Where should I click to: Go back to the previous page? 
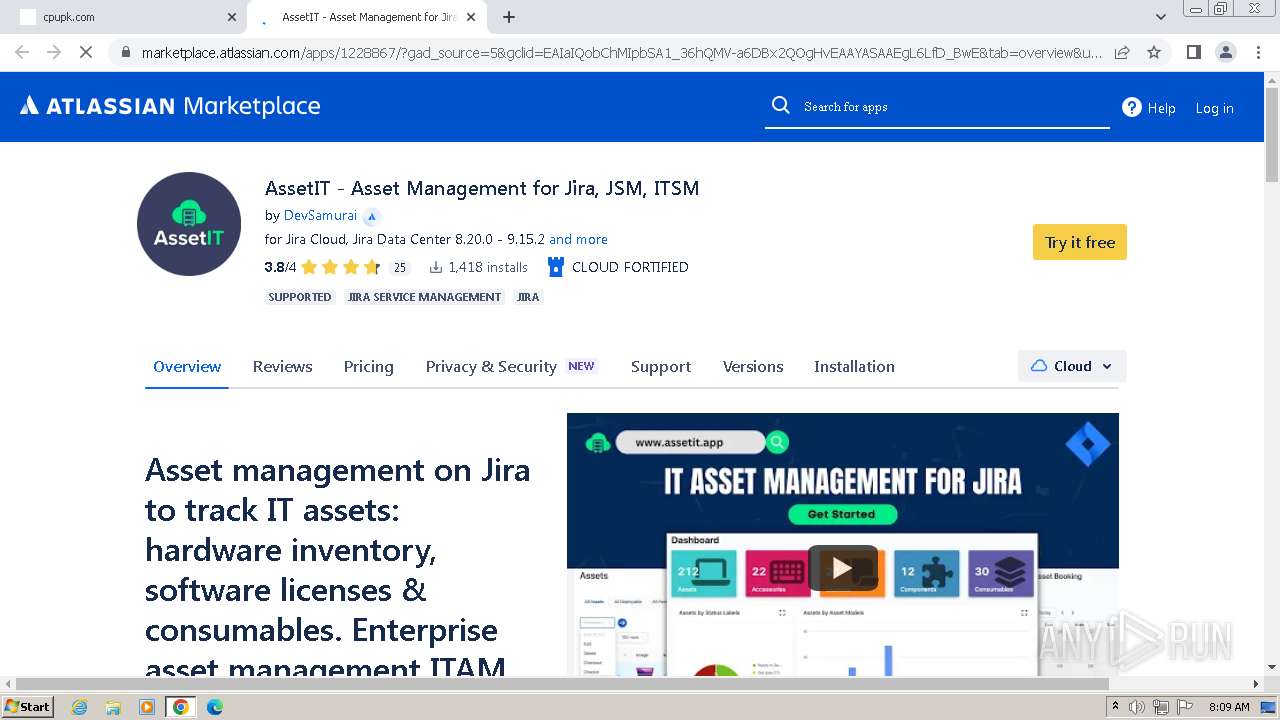22,52
